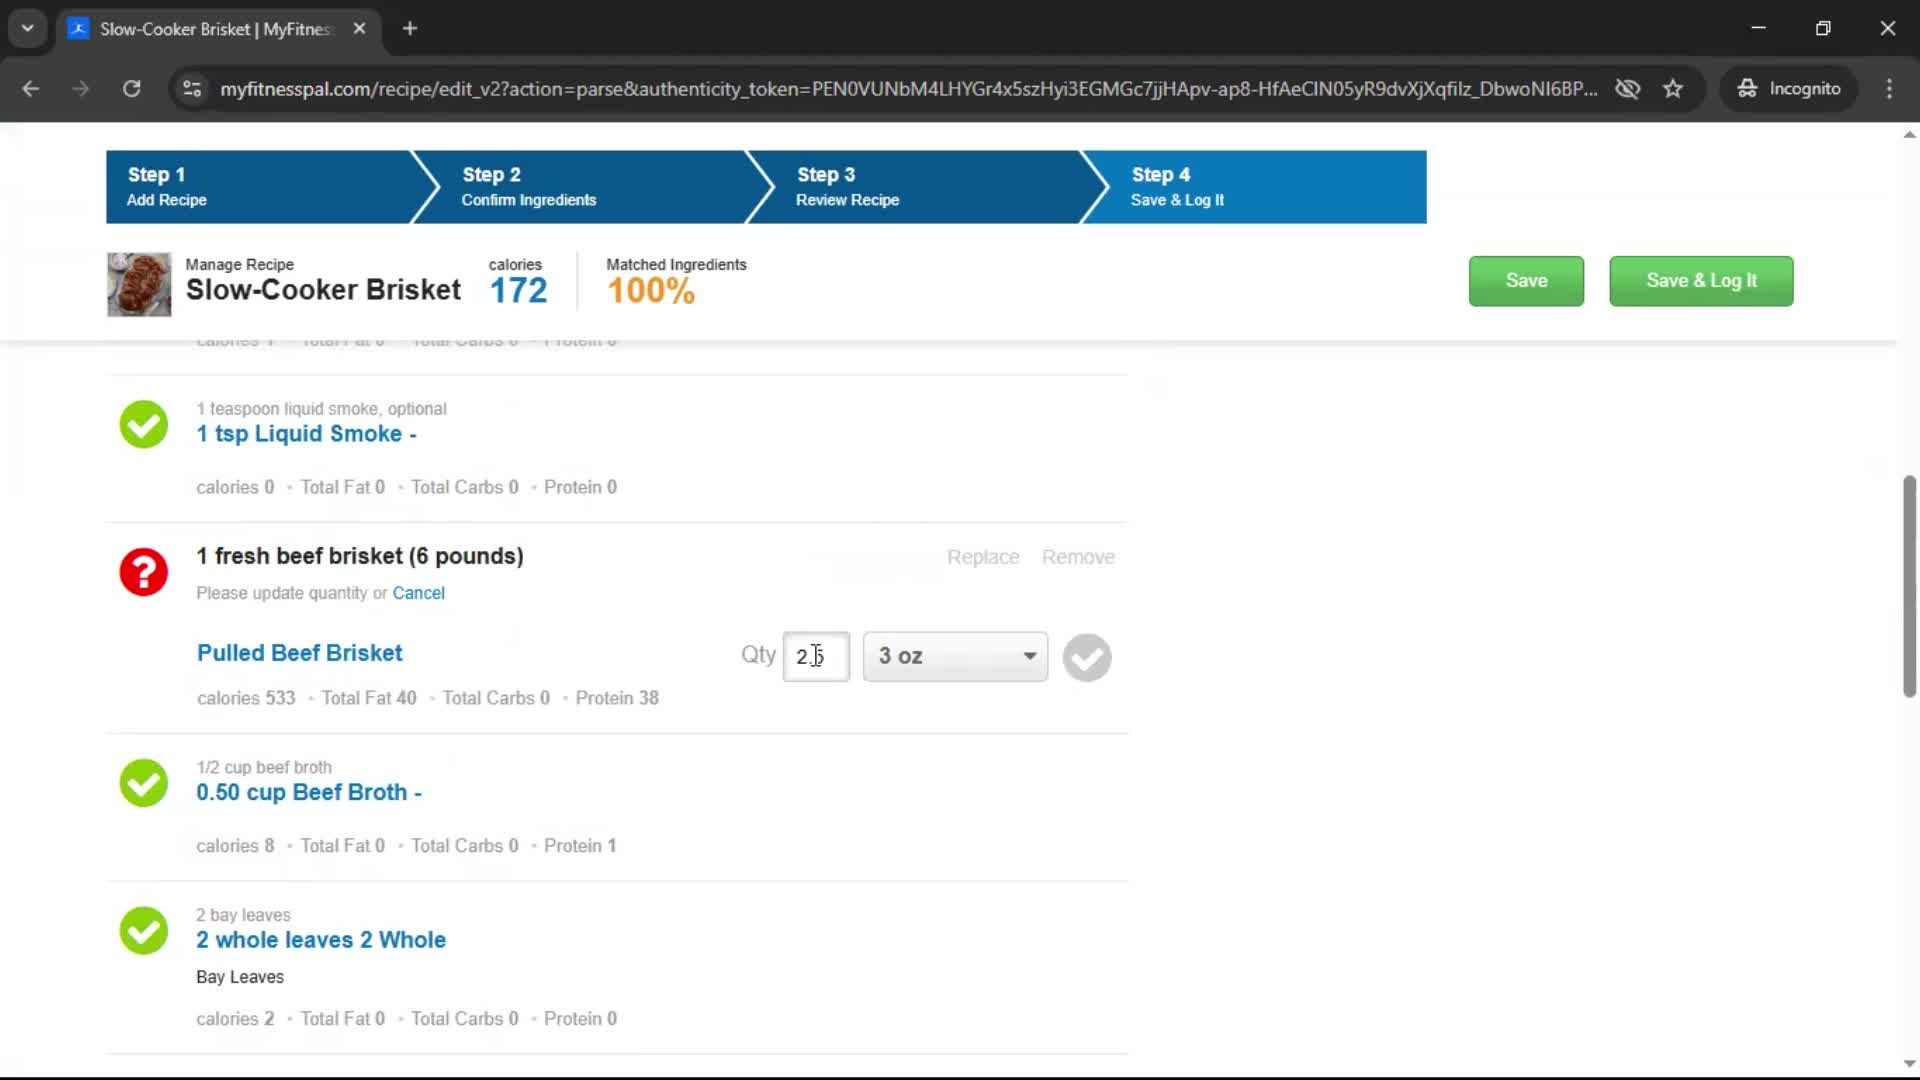Open the Incognito profile indicator
This screenshot has width=1920, height=1080.
1789,88
